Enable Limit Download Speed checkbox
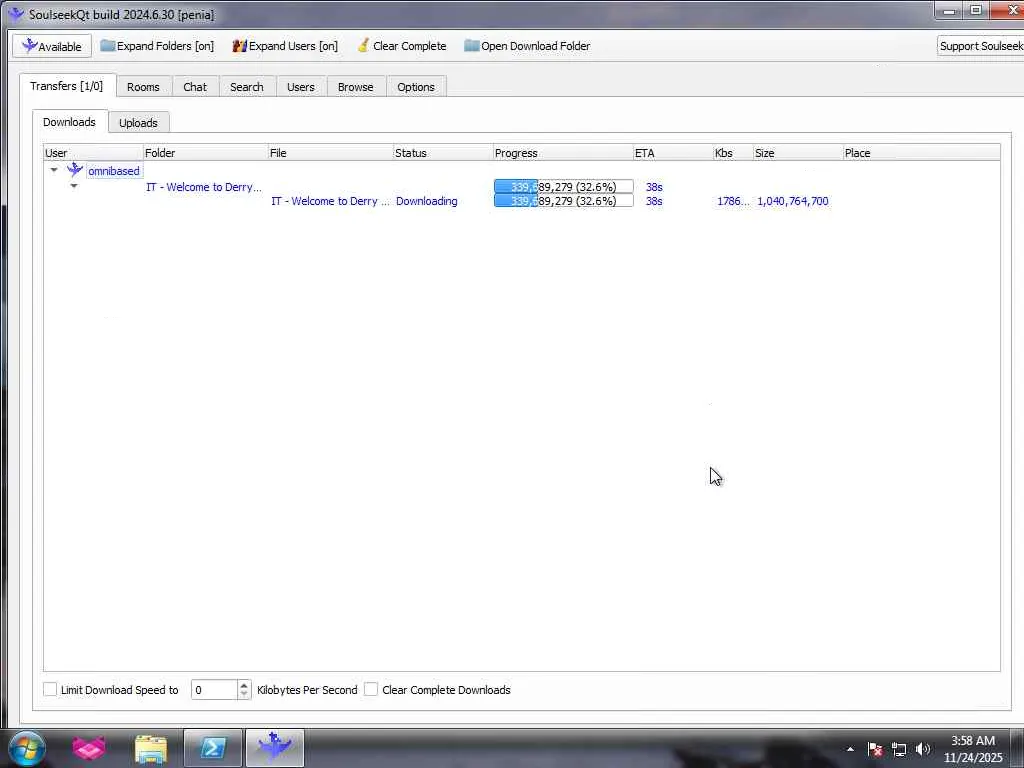The width and height of the screenshot is (1024, 768). click(50, 689)
